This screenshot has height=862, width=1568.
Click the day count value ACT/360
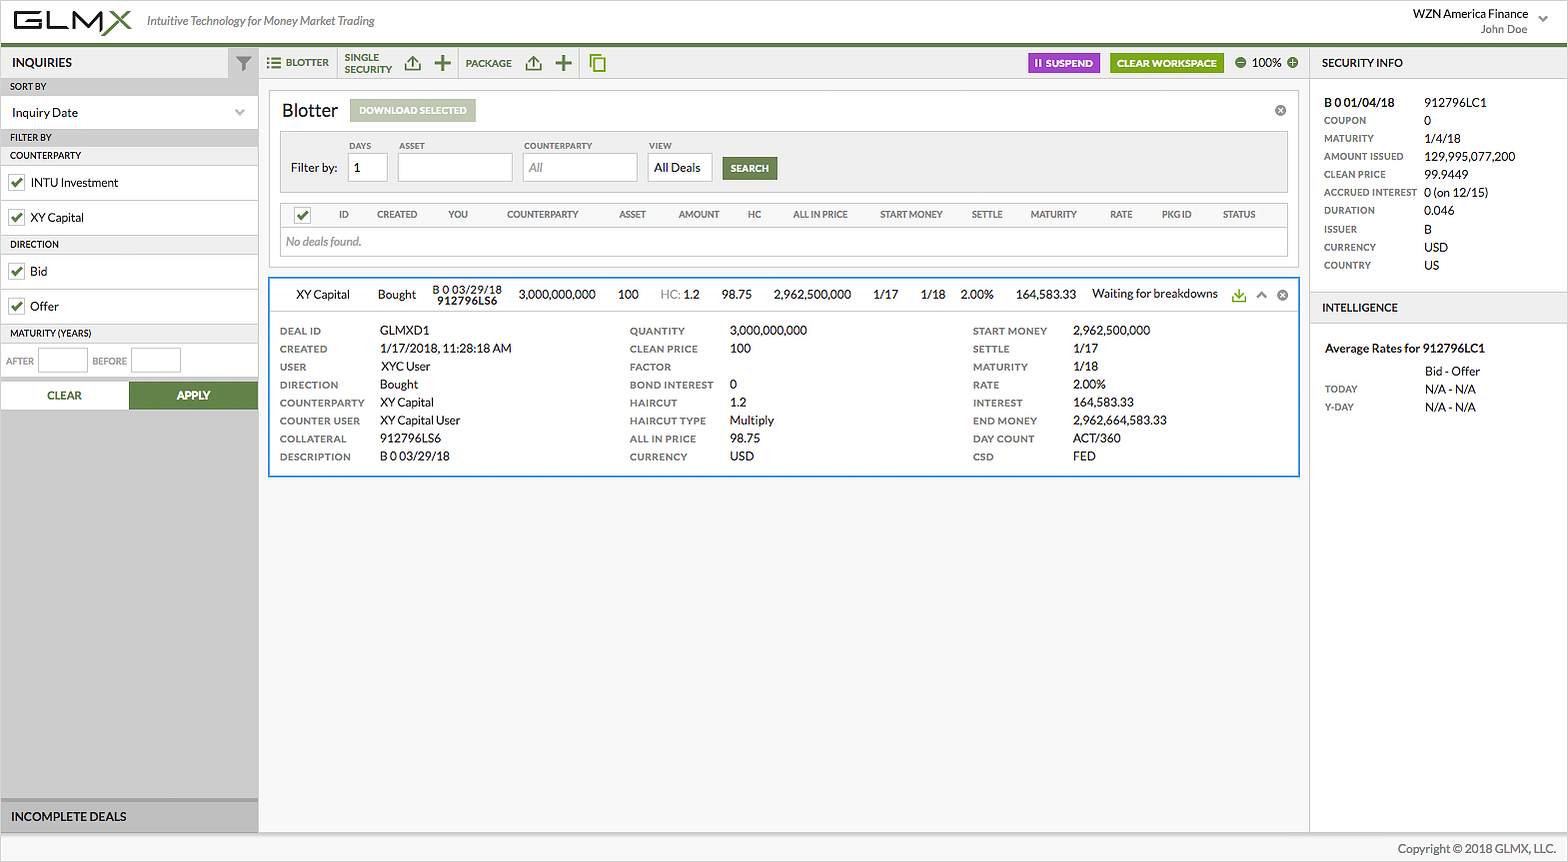pos(1097,439)
